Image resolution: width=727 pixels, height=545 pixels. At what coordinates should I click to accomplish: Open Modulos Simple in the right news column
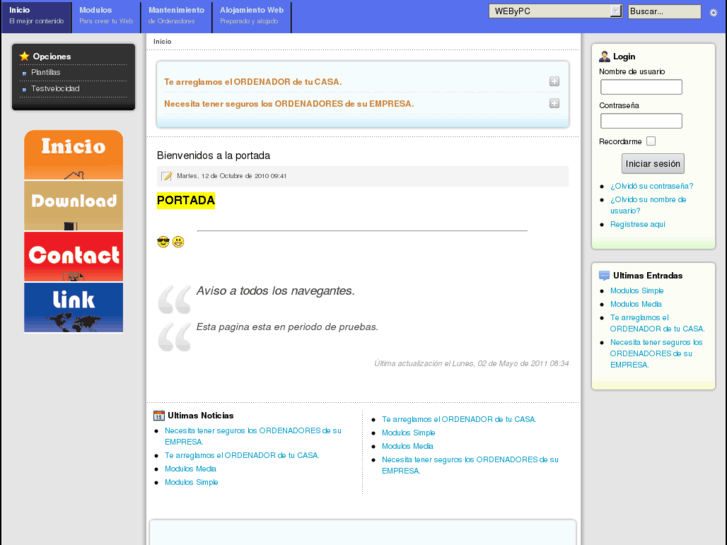click(408, 433)
